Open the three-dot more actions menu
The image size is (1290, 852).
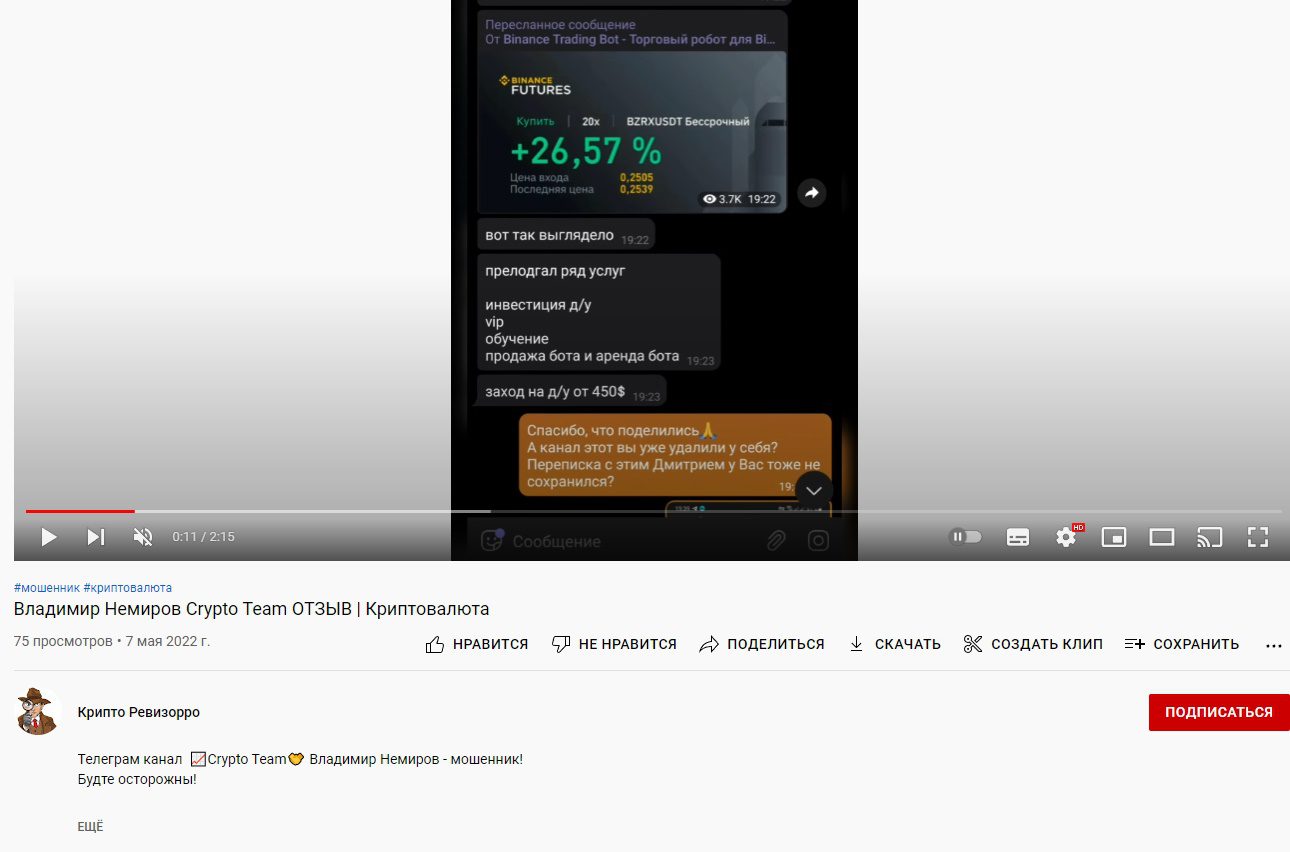[x=1273, y=645]
